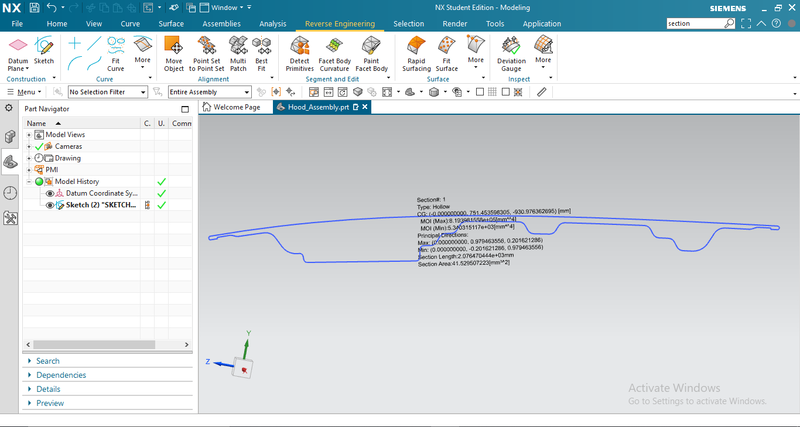This screenshot has height=427, width=800.
Task: Expand the Model Views tree node
Action: tap(29, 135)
